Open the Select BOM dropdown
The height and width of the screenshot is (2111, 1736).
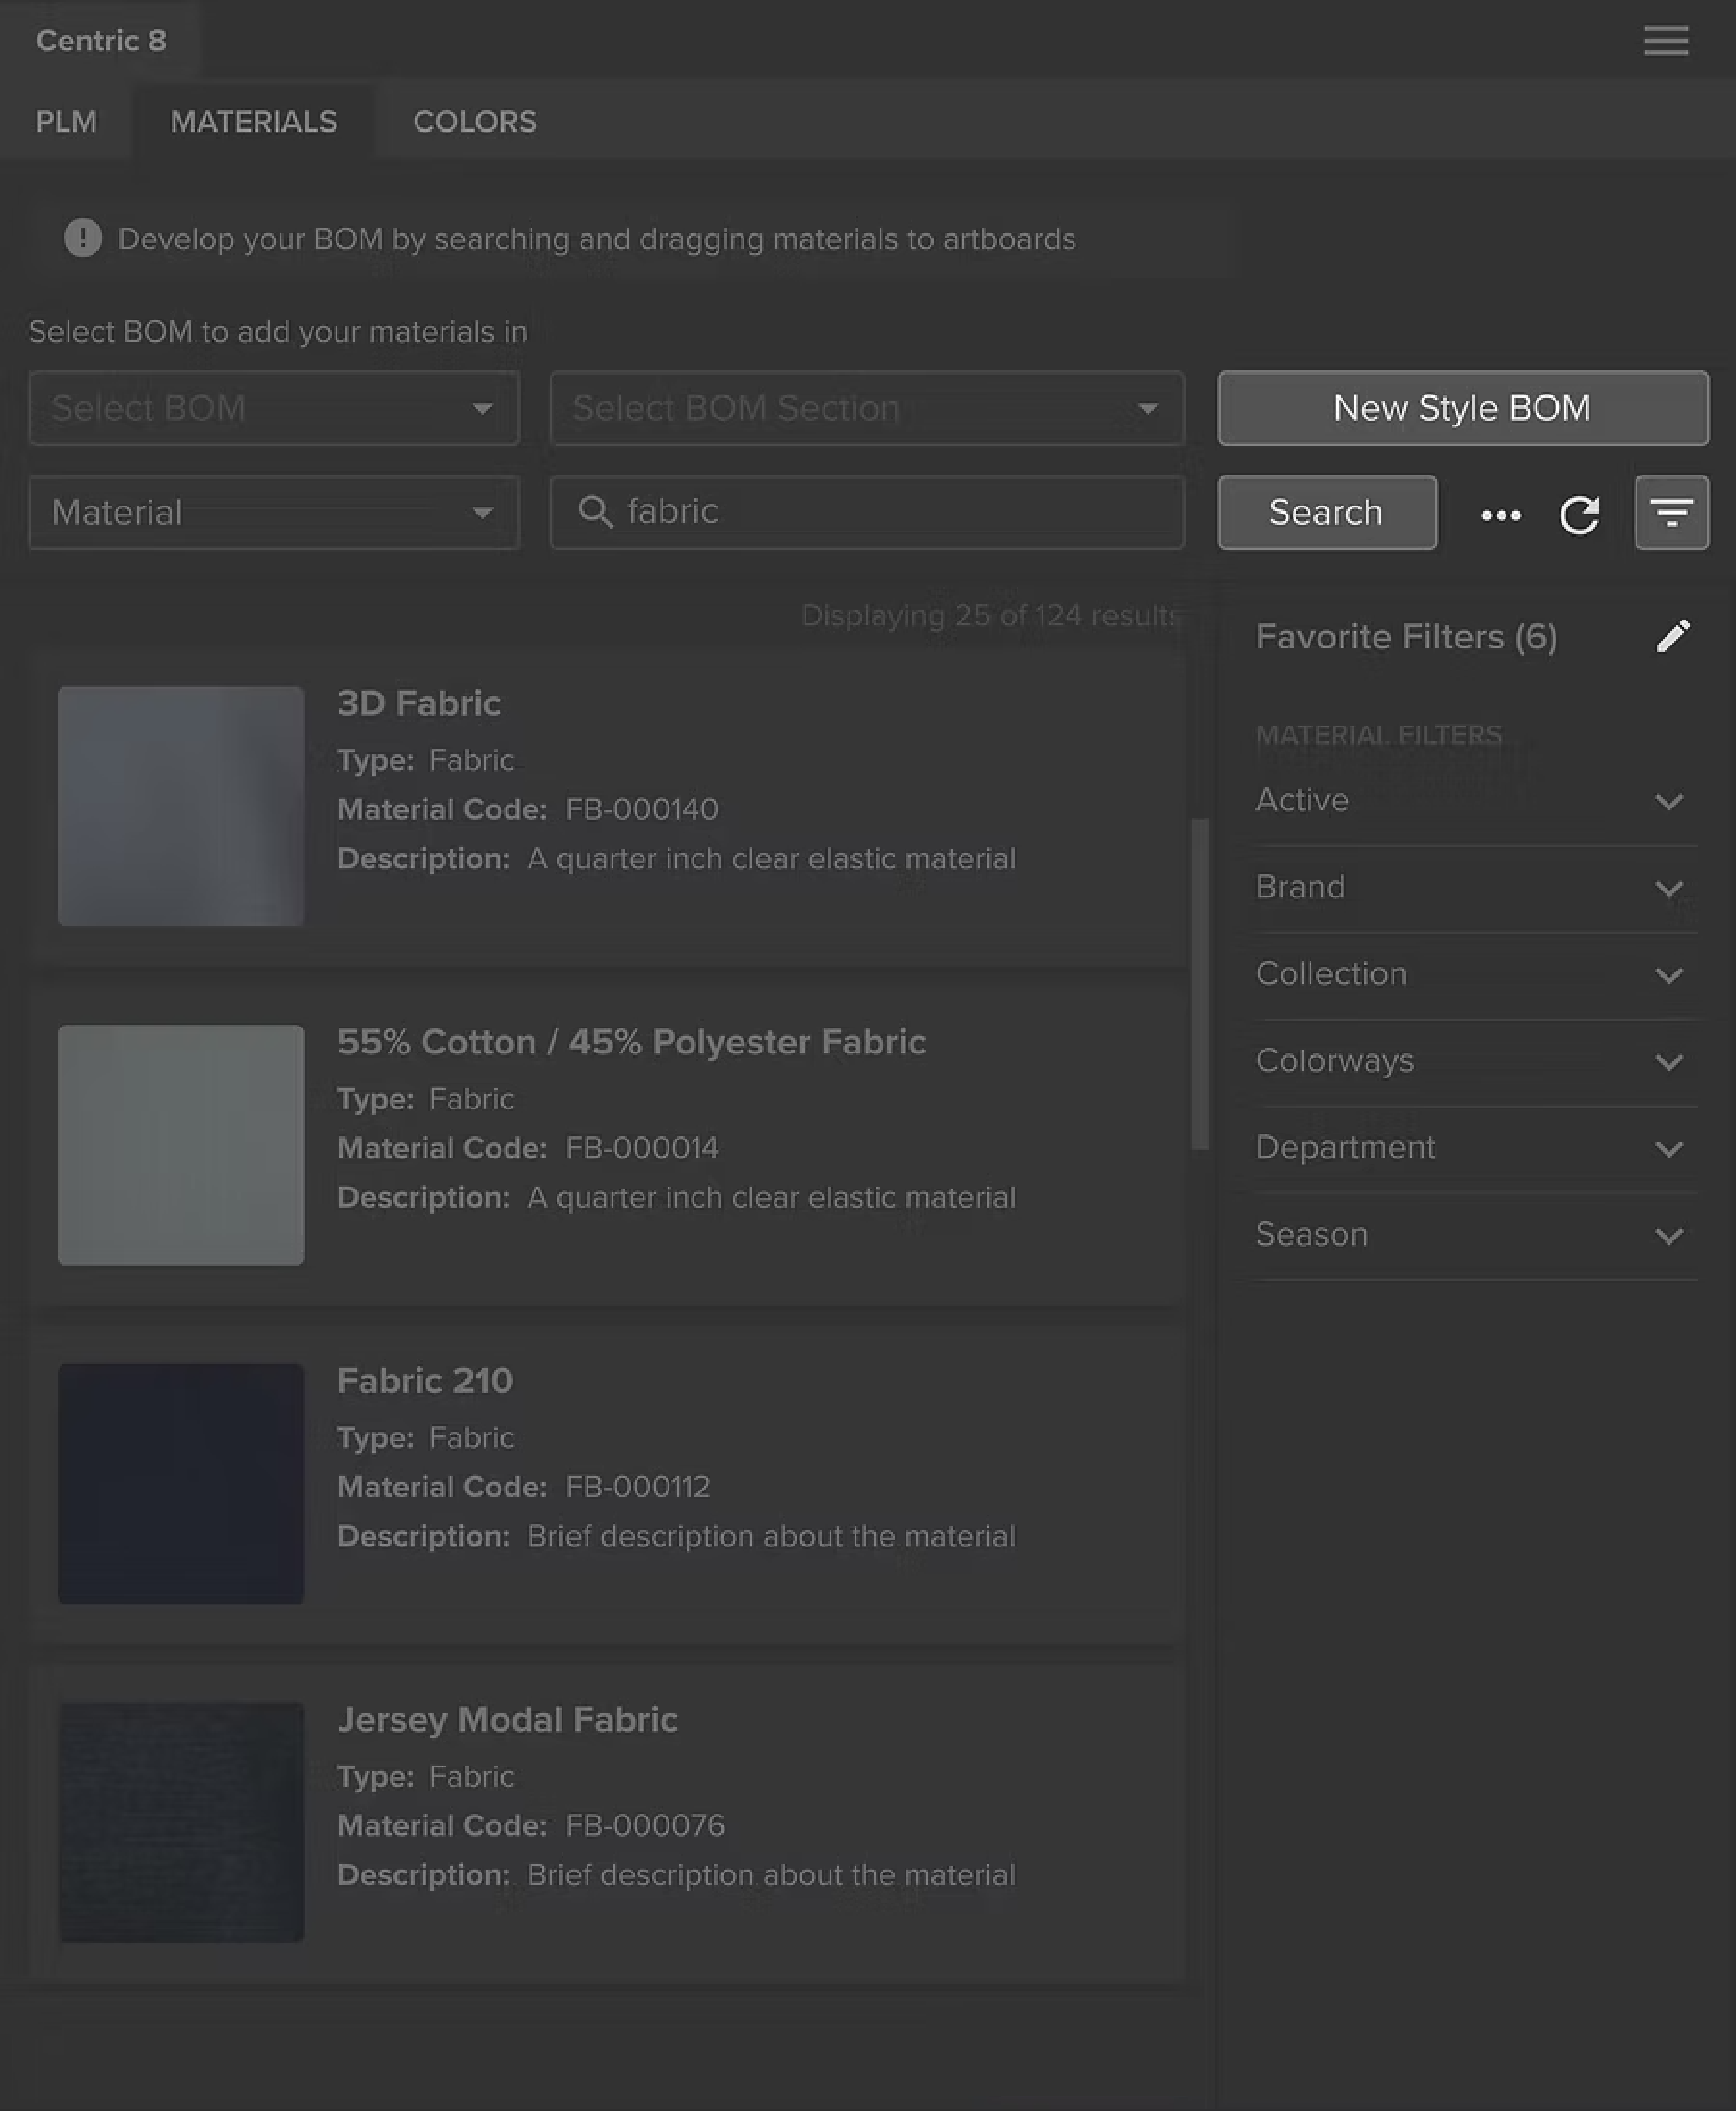273,408
